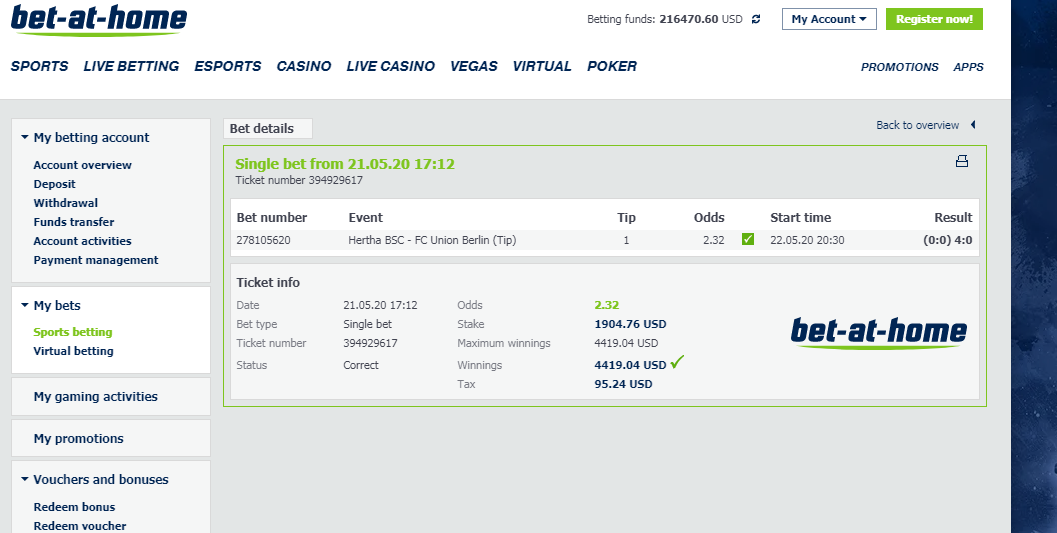Click the betting funds amount 216470.60
The height and width of the screenshot is (533, 1057).
click(688, 20)
